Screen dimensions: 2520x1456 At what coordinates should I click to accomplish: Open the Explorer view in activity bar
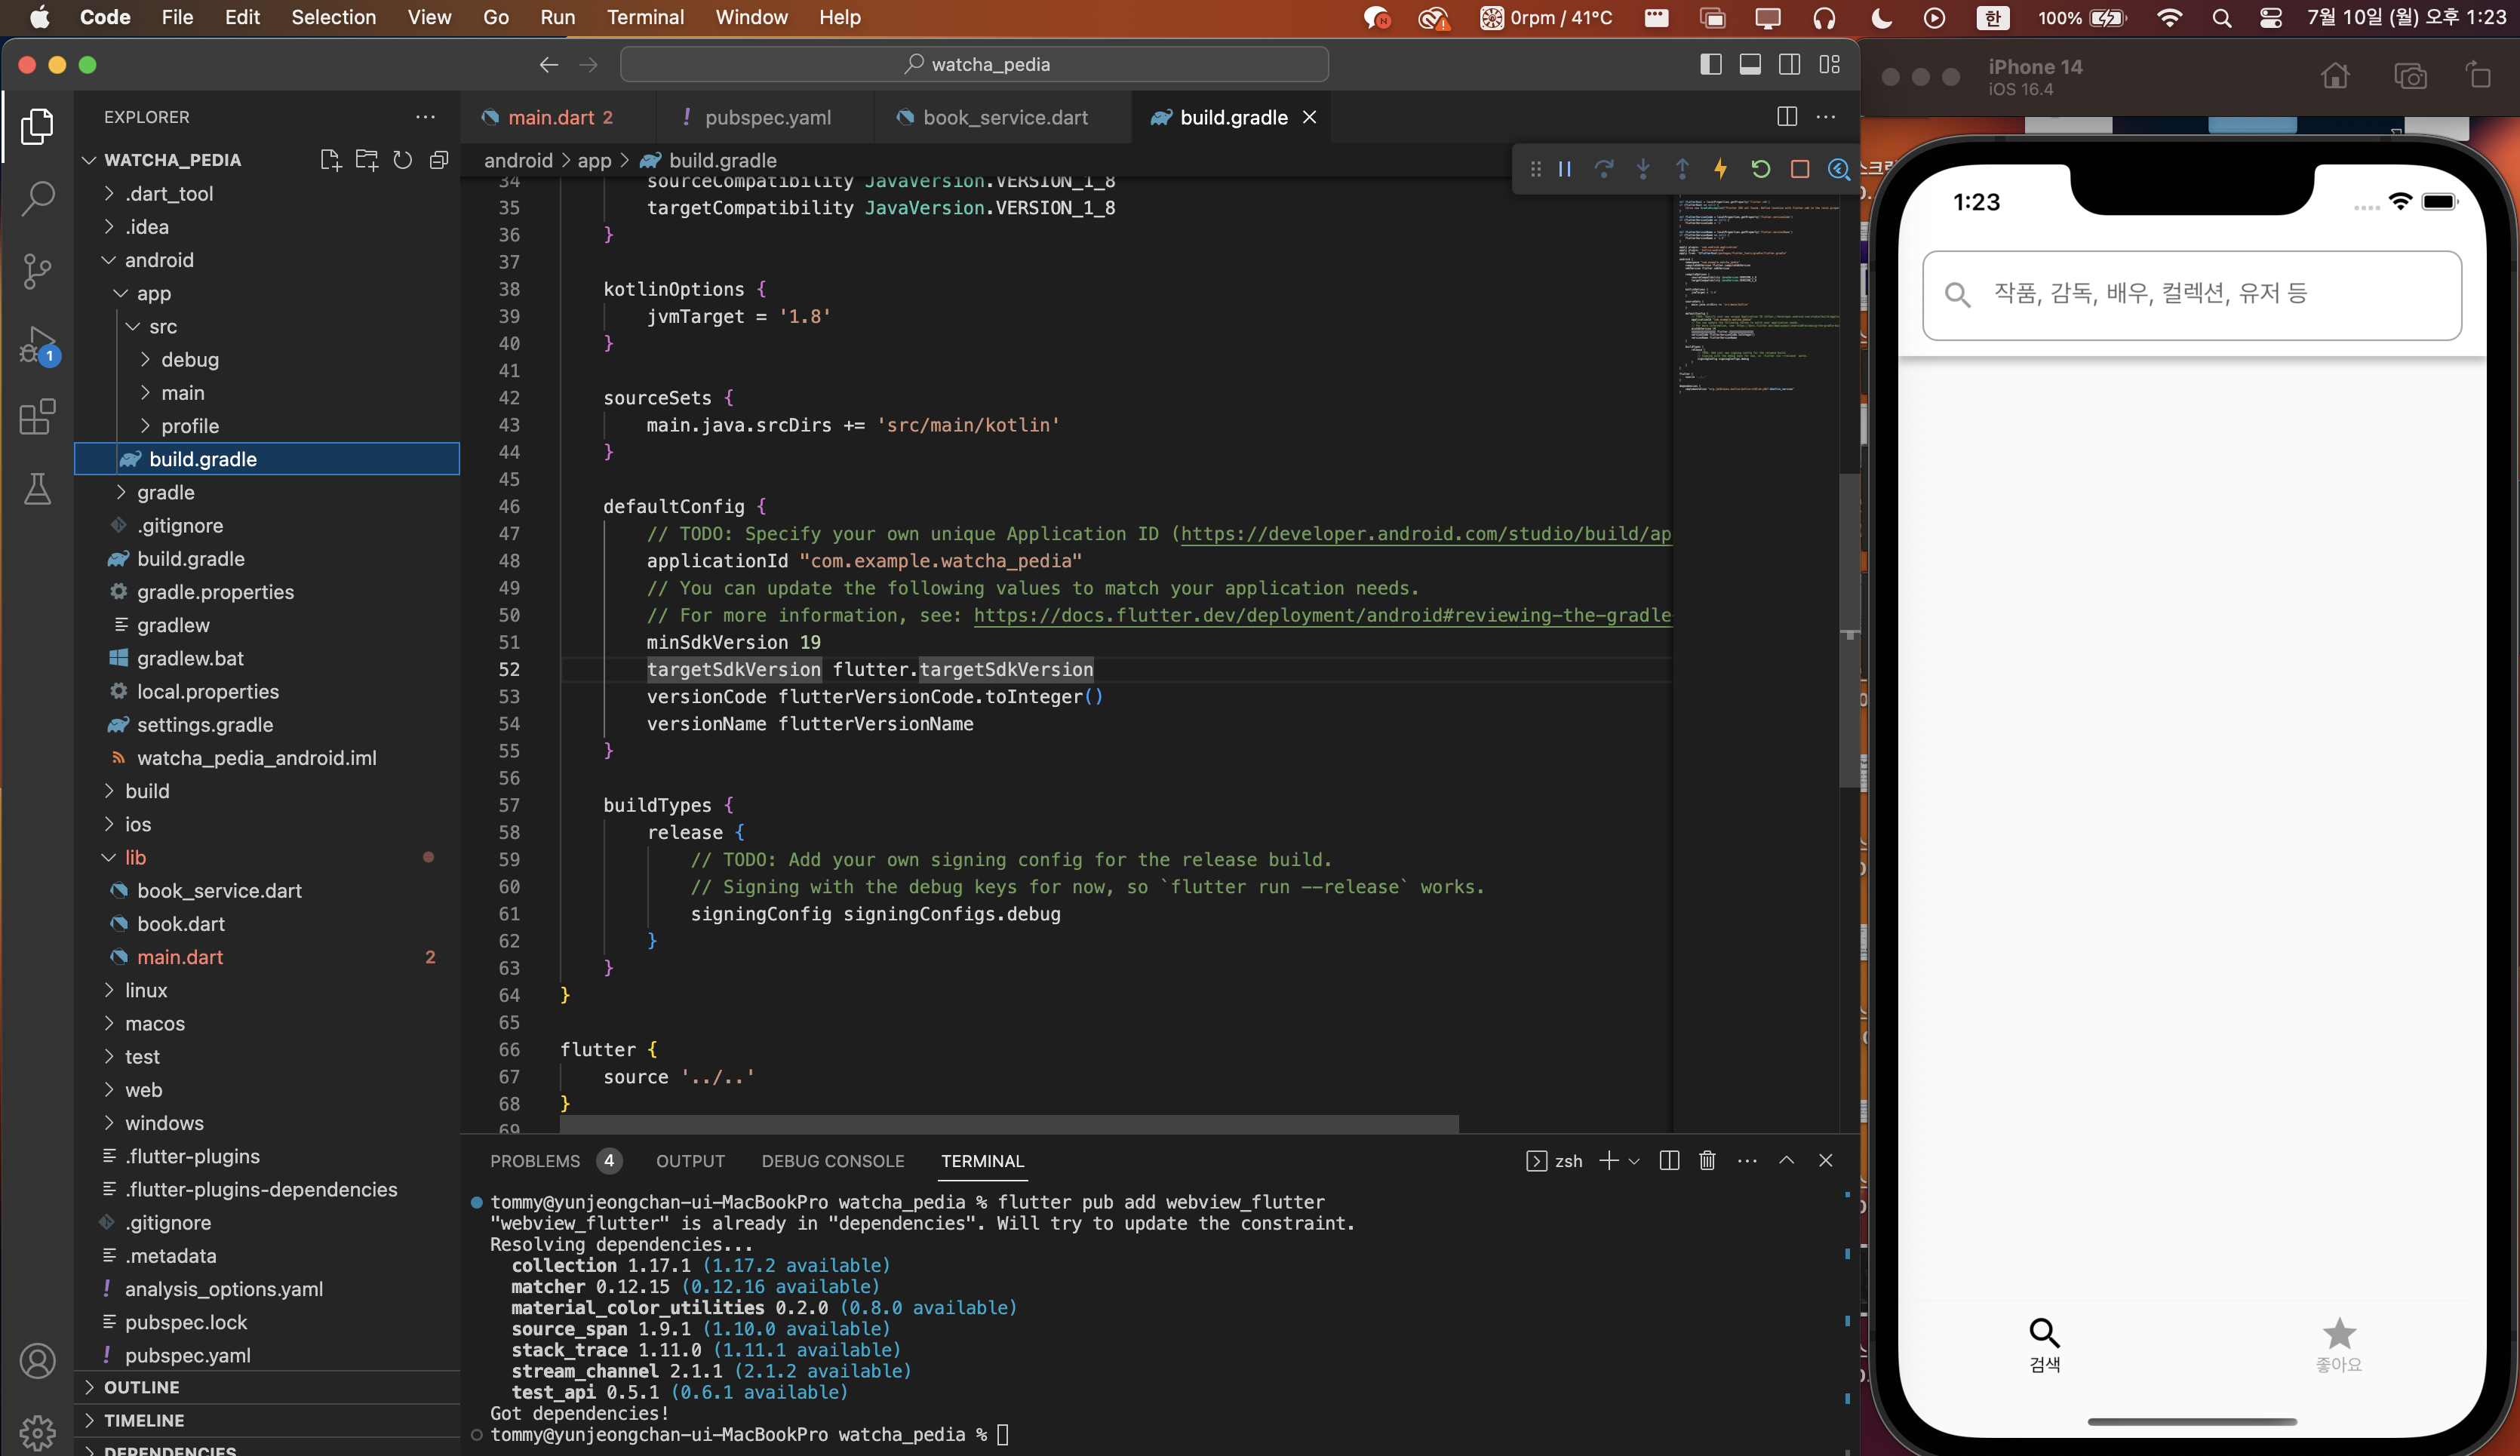pos(37,127)
